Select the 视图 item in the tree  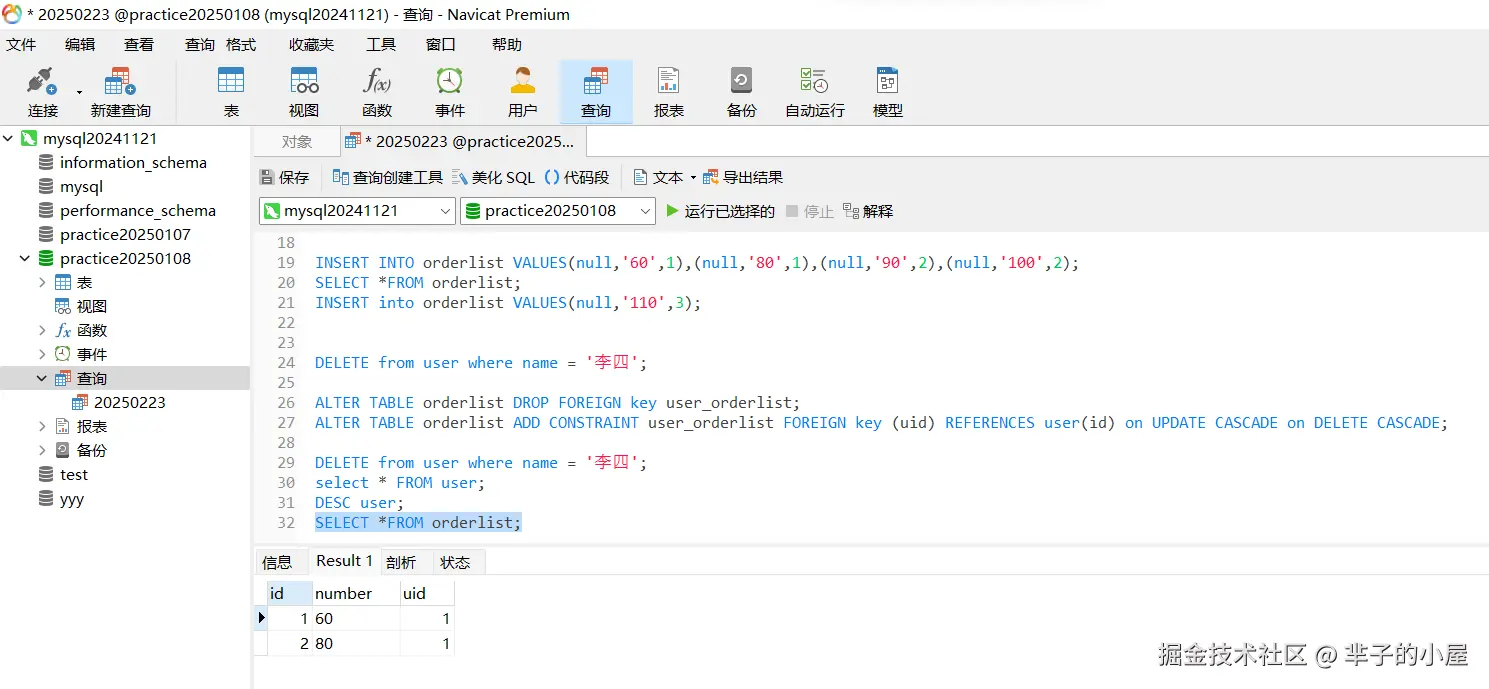(x=91, y=307)
